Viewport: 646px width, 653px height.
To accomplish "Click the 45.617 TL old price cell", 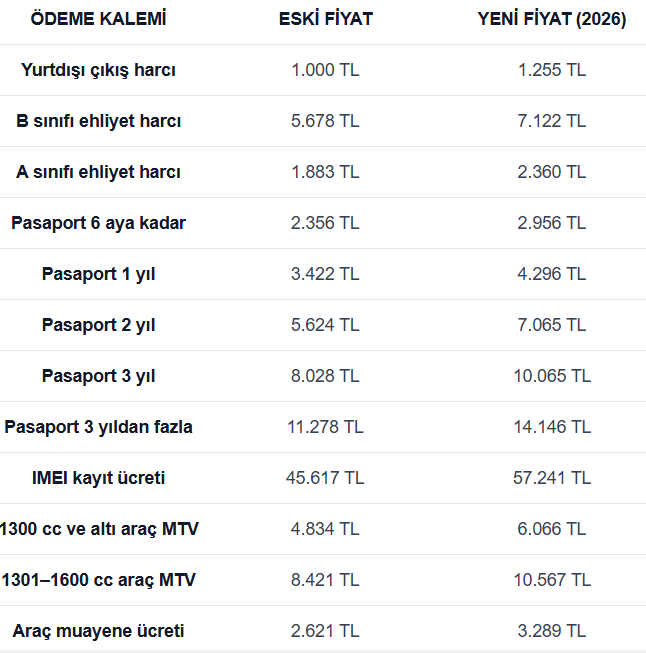I will click(325, 478).
